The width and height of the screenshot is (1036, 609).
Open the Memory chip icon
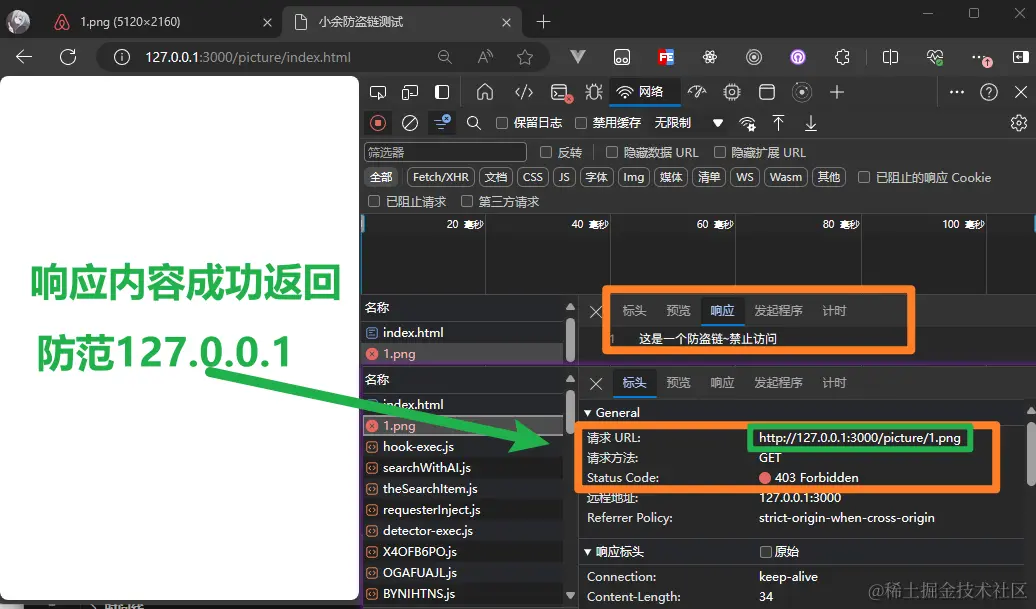point(732,92)
